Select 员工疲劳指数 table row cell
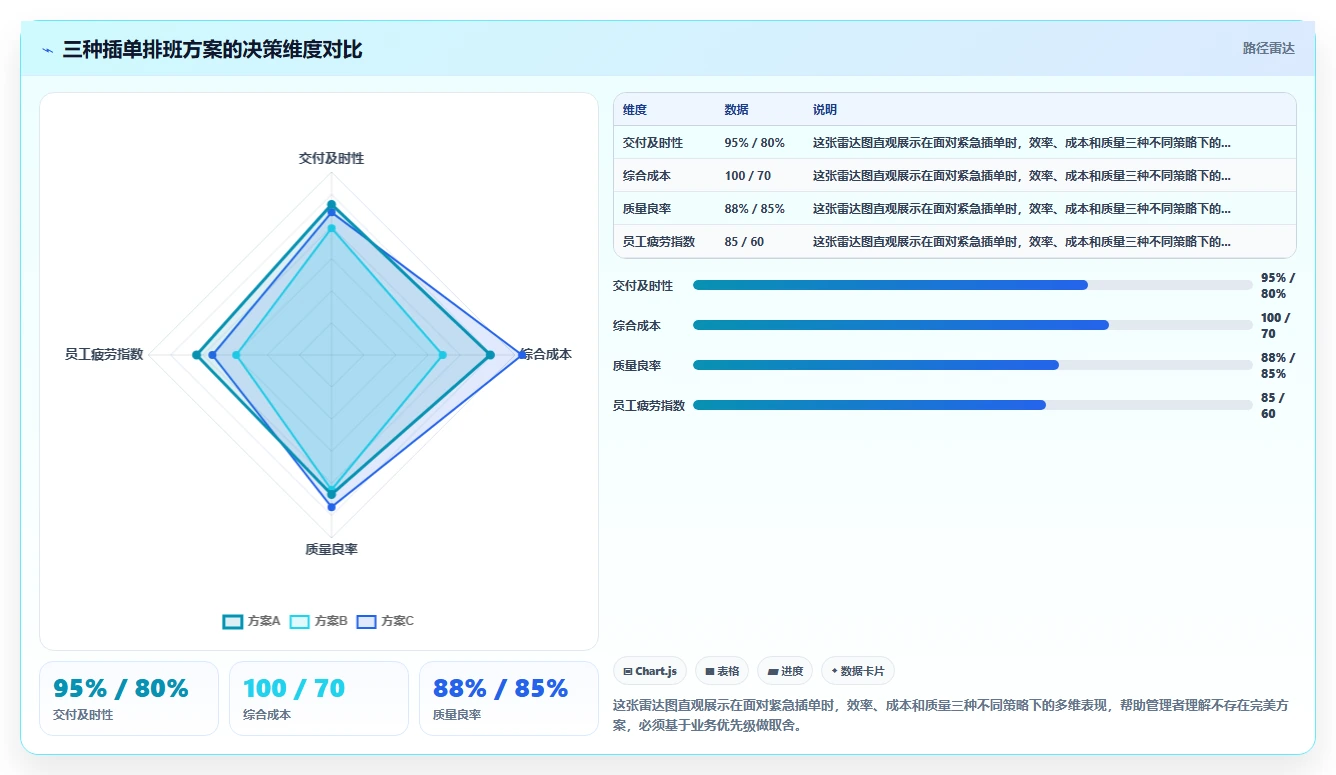 [659, 242]
